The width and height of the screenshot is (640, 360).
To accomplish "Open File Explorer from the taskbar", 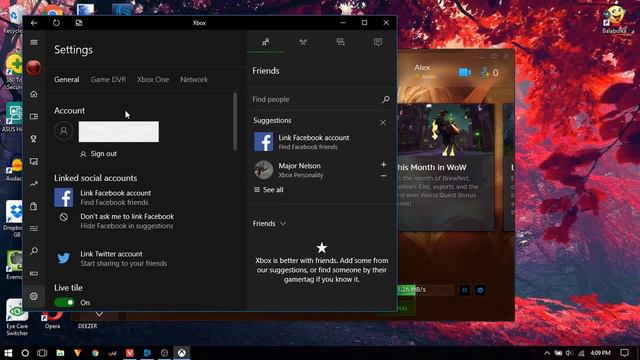I will [60, 353].
